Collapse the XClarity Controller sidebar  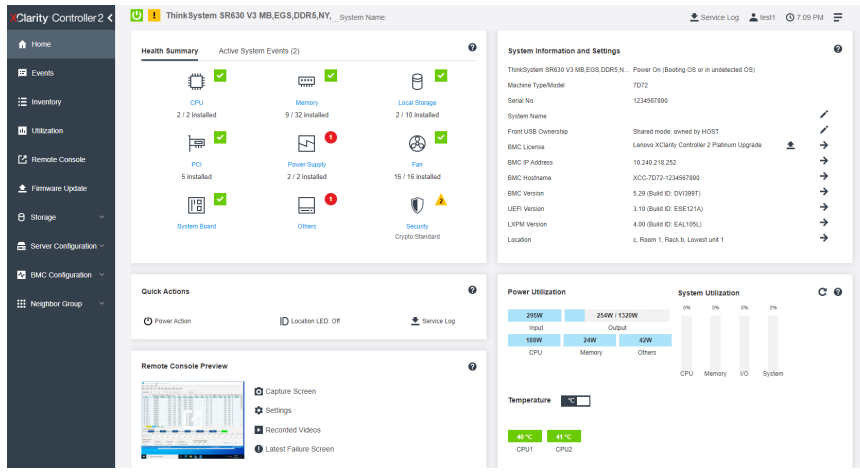[x=110, y=18]
